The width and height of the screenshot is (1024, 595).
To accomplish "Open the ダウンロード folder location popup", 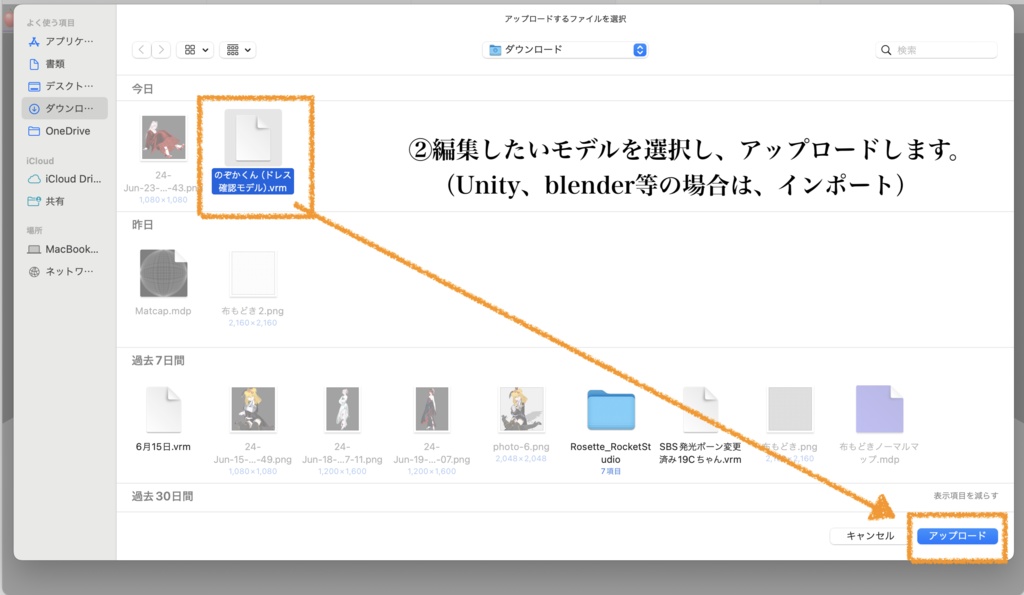I will pos(566,50).
